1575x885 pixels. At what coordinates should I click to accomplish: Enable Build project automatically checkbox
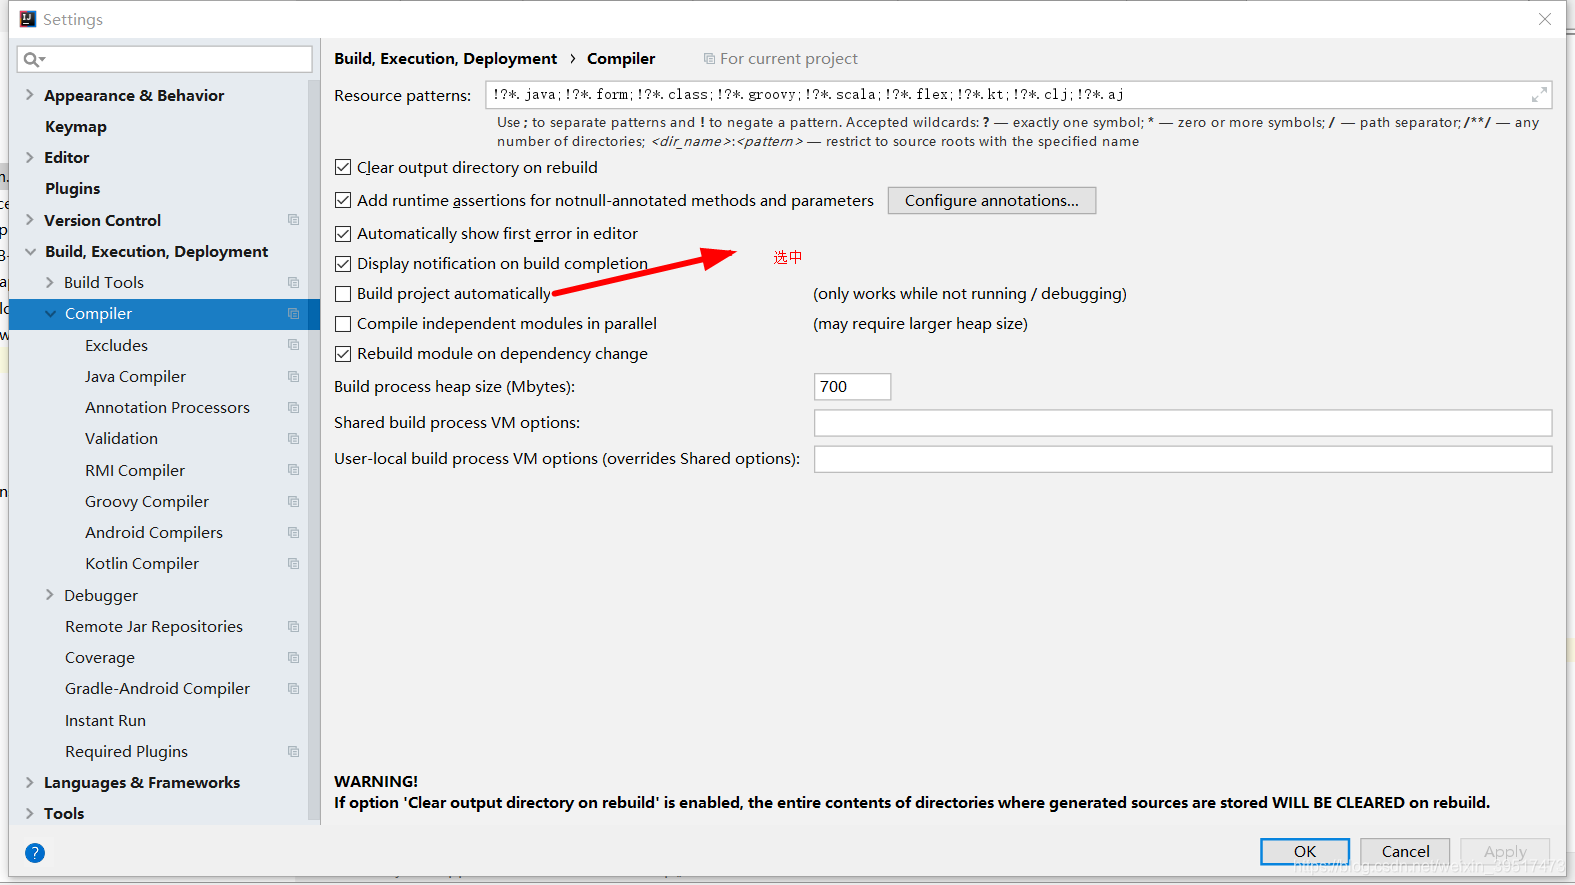pyautogui.click(x=343, y=294)
